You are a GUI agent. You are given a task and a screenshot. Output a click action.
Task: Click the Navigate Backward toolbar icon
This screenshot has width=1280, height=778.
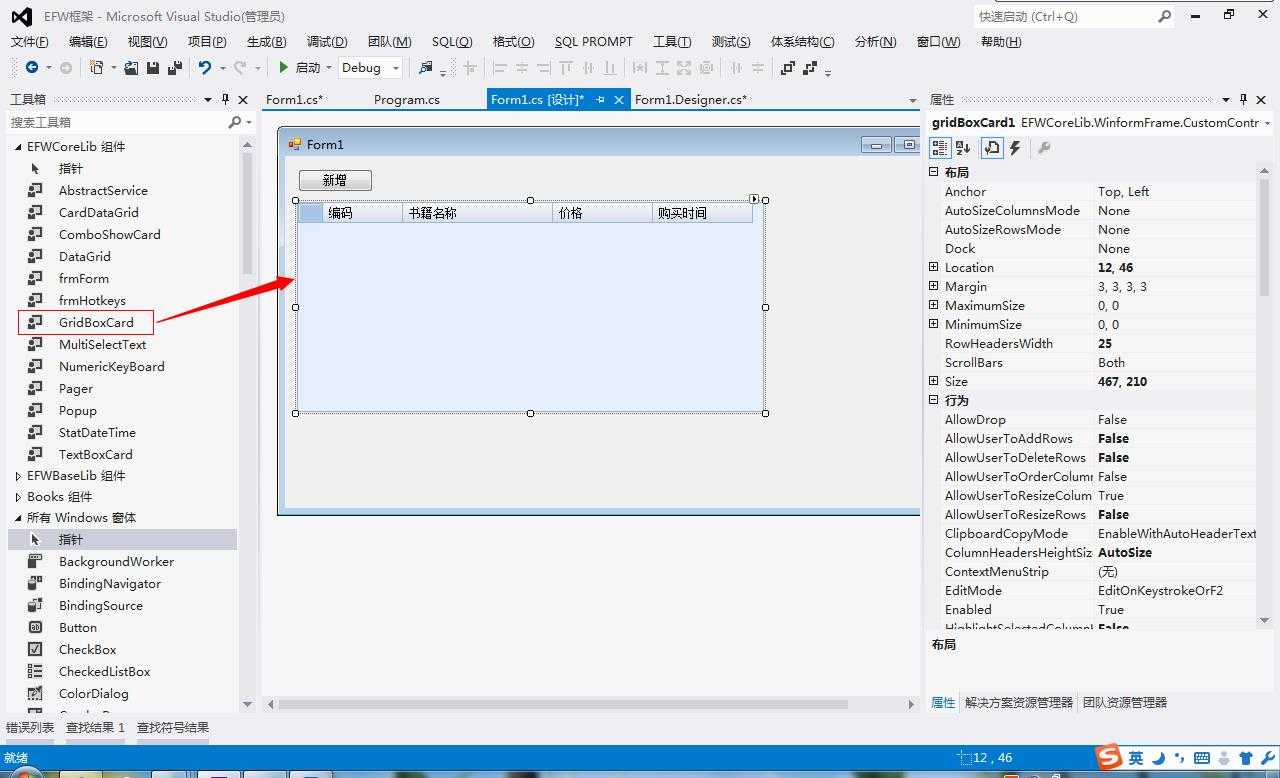[x=32, y=68]
